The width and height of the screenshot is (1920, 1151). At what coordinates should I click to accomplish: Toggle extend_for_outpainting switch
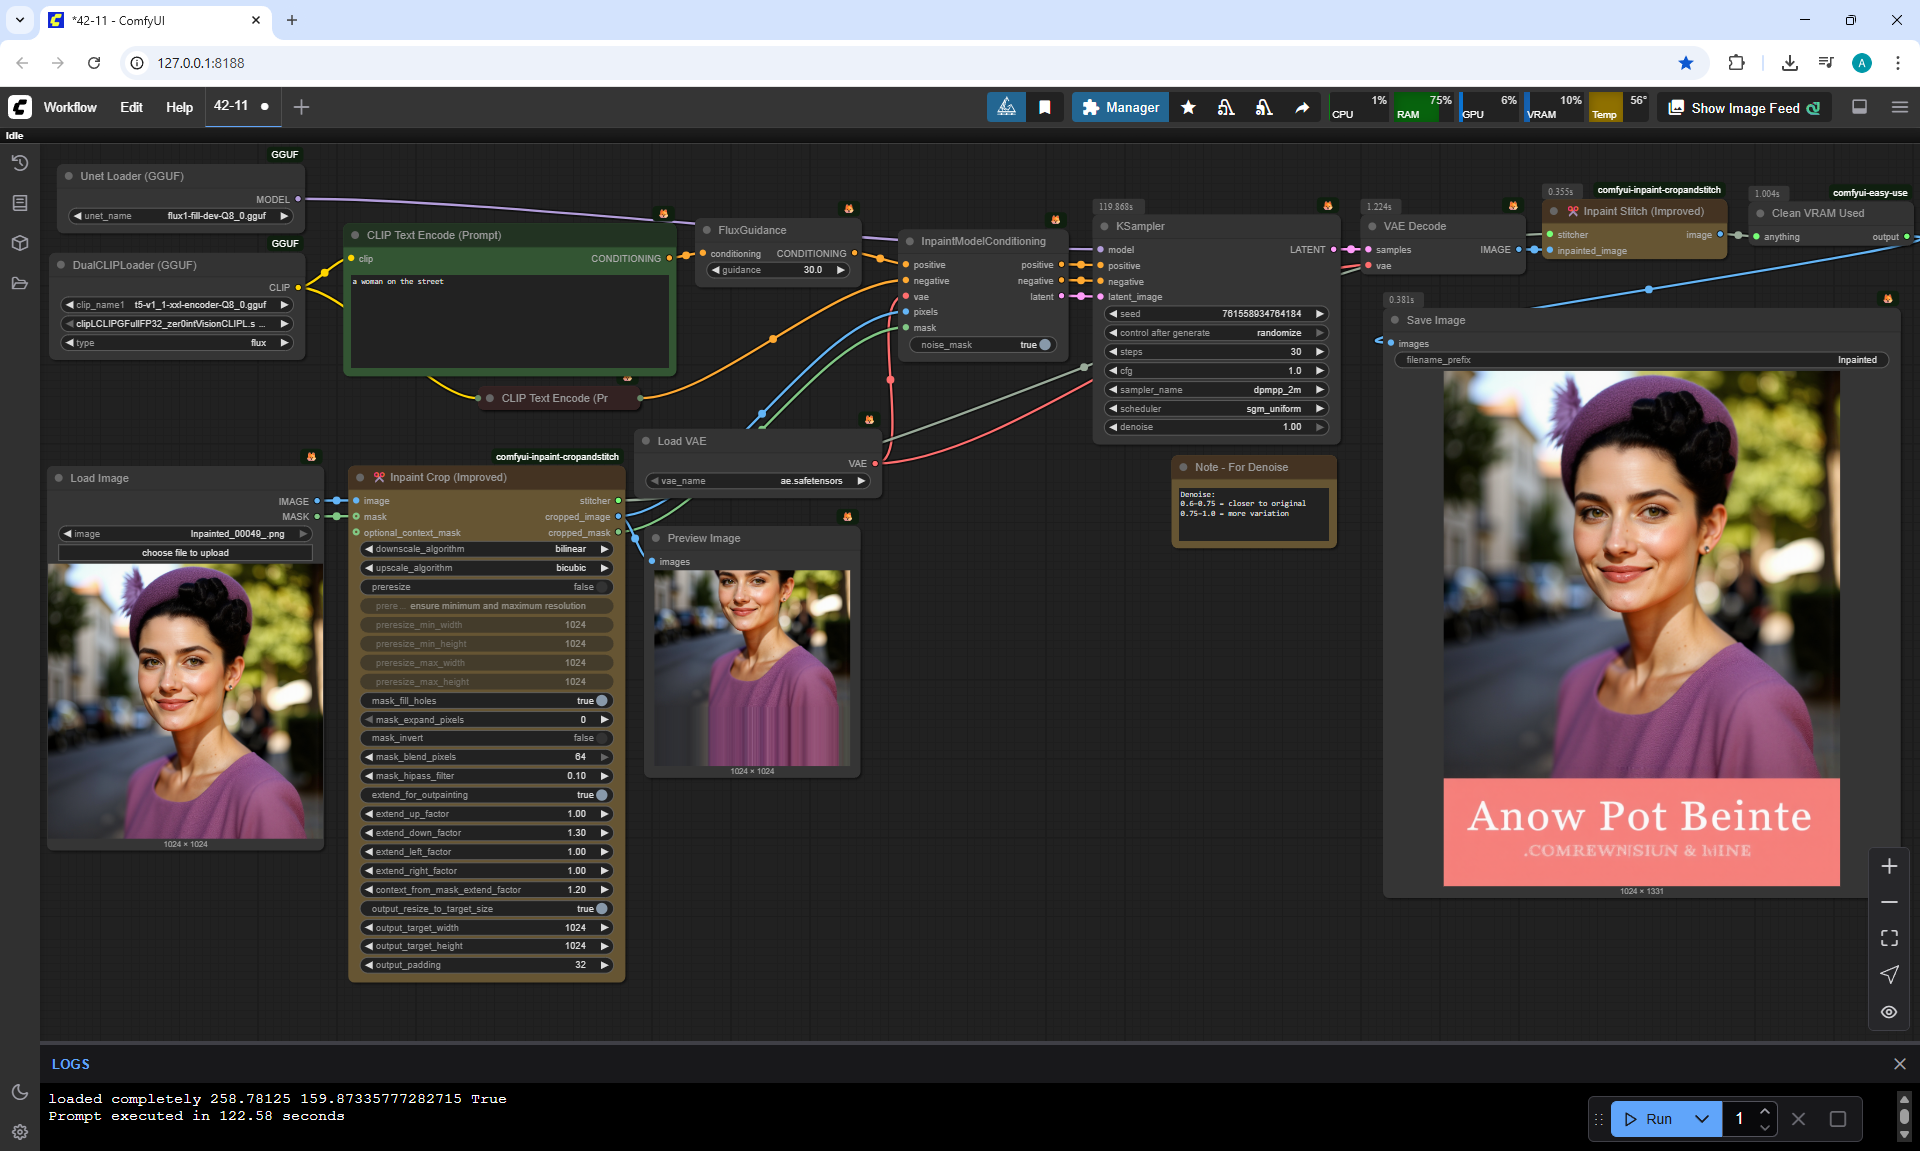pyautogui.click(x=601, y=795)
